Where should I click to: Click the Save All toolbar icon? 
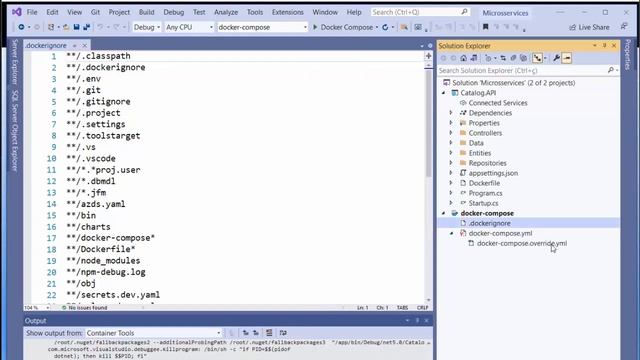click(87, 27)
